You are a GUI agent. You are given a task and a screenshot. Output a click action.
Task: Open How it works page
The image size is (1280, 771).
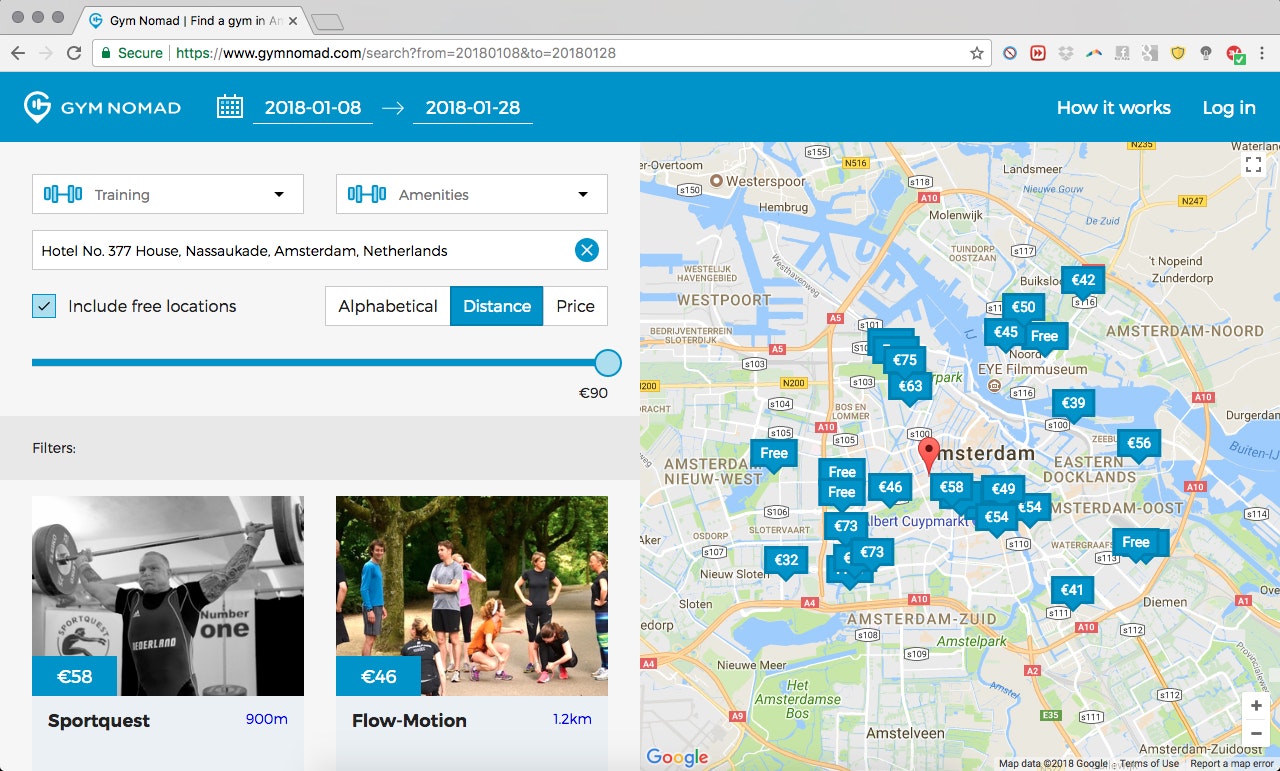click(x=1114, y=108)
